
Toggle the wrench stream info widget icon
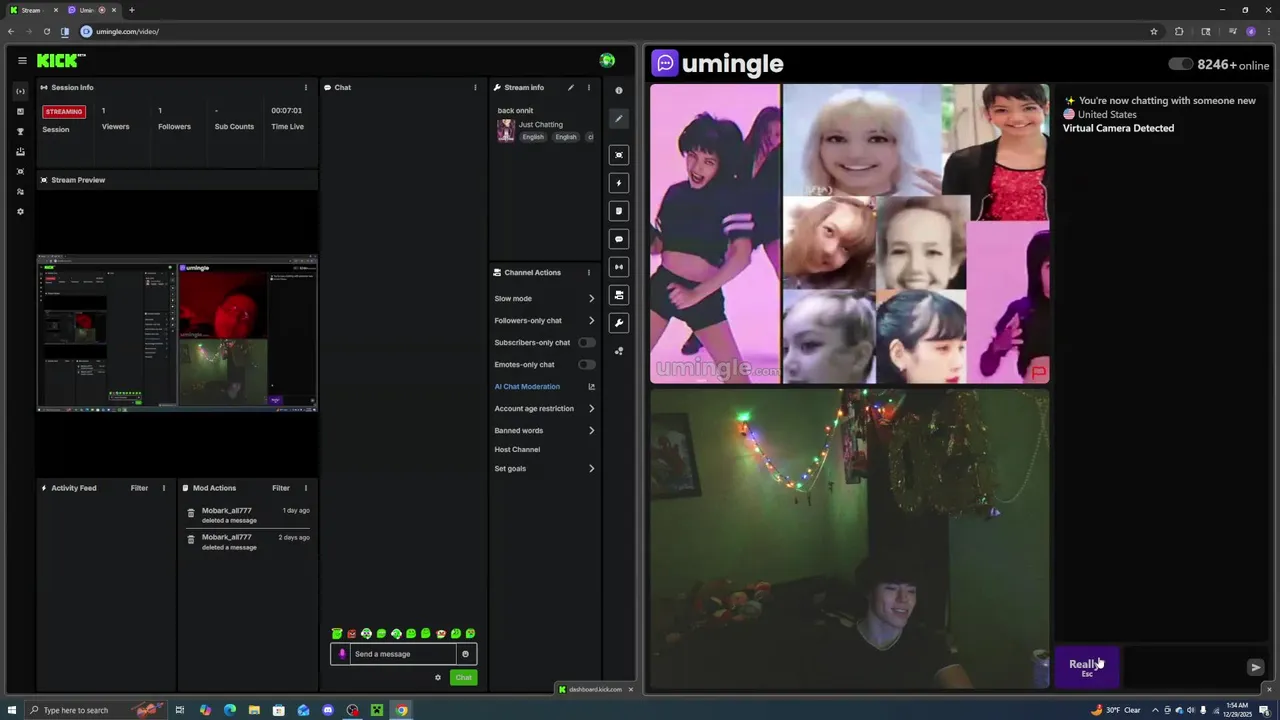pos(619,323)
